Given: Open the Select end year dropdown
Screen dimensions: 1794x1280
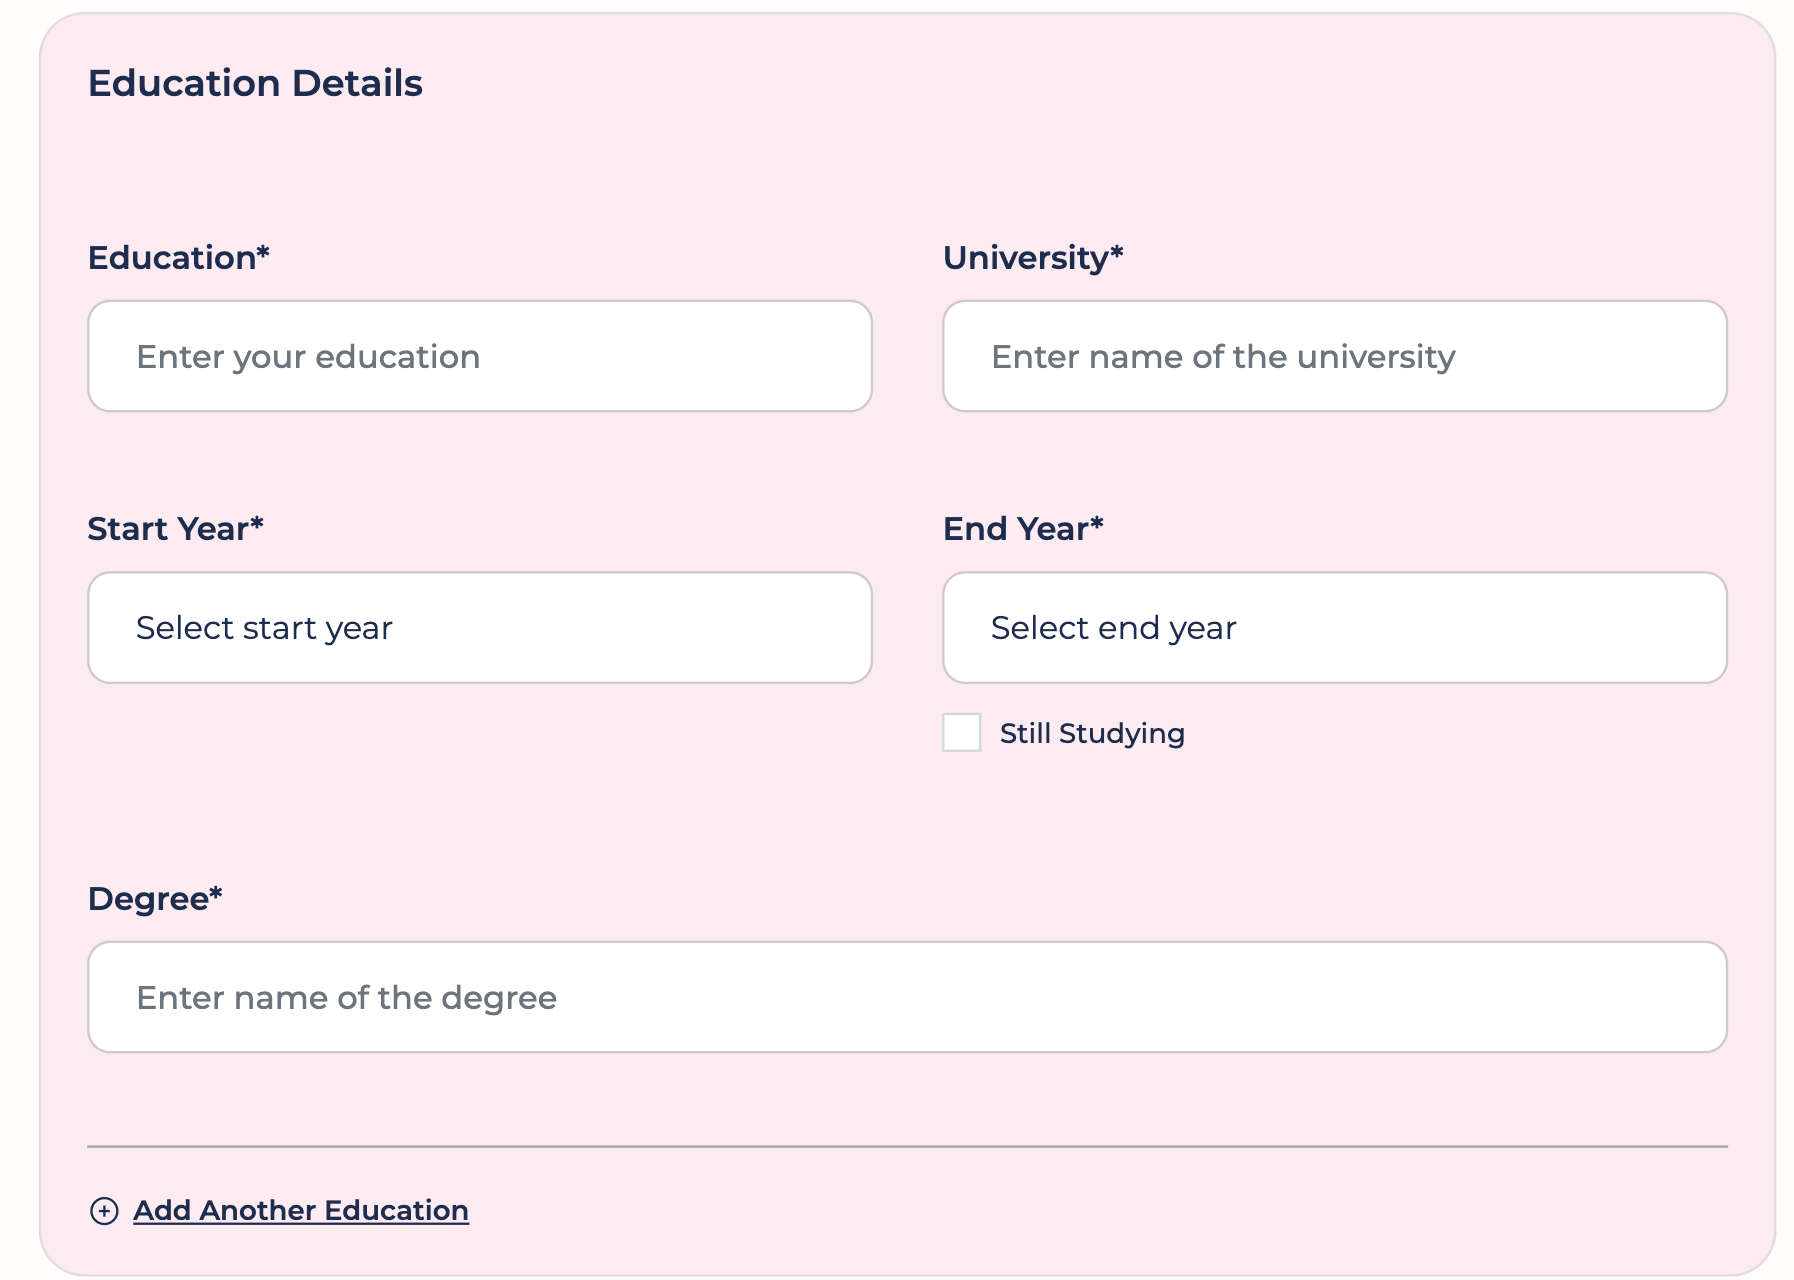Looking at the screenshot, I should pyautogui.click(x=1335, y=628).
